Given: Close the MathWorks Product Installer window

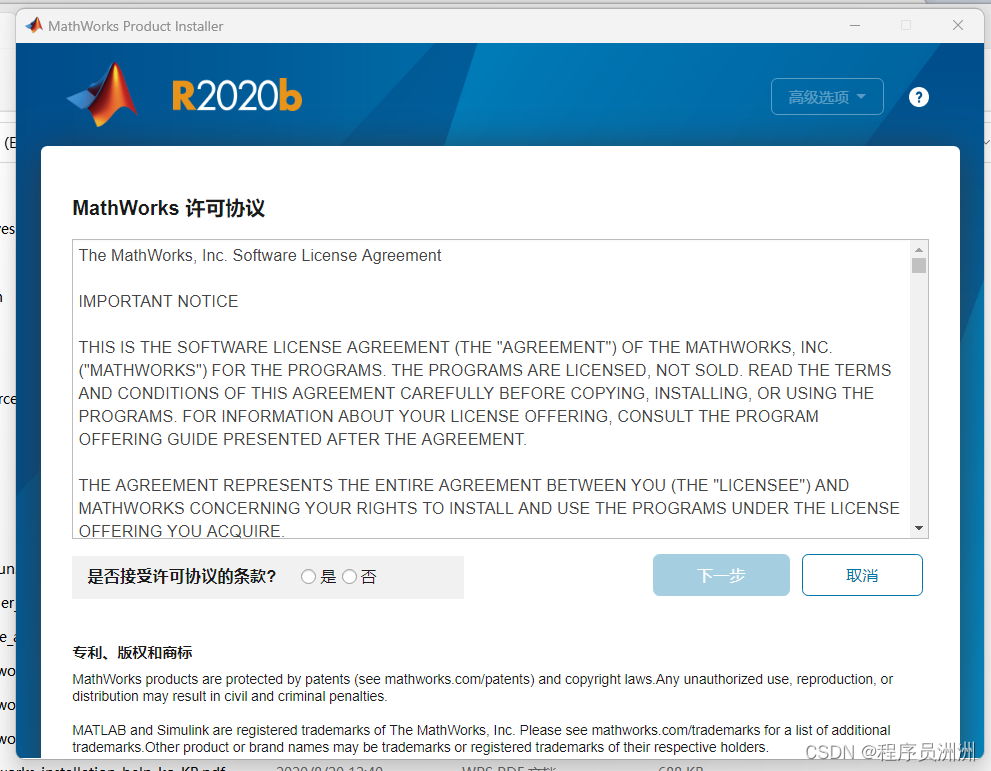Looking at the screenshot, I should point(958,25).
